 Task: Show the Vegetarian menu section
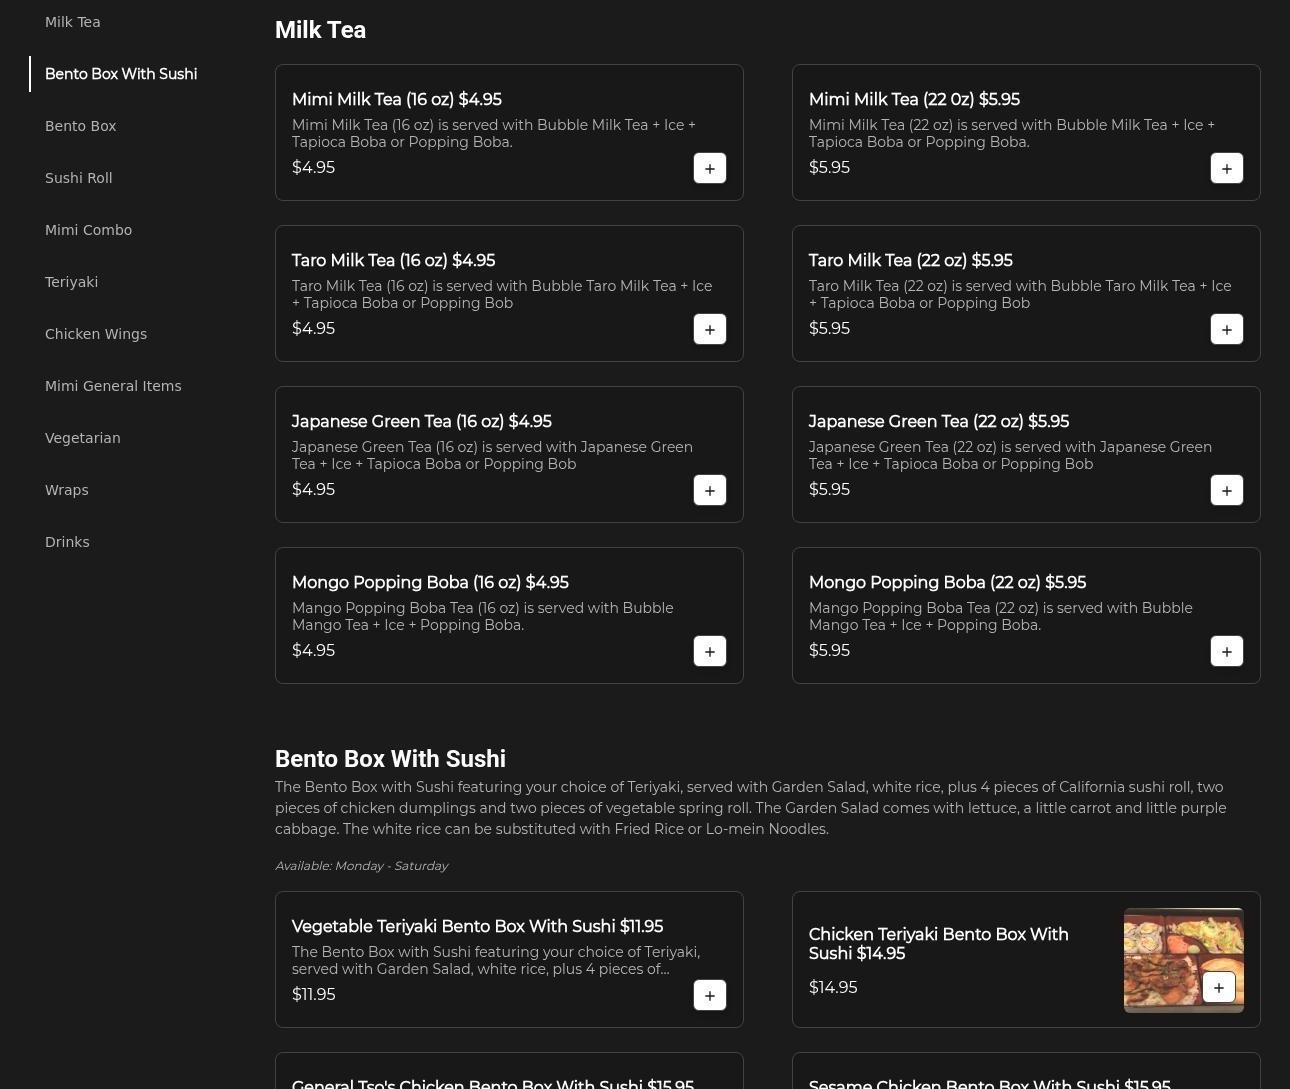click(82, 438)
